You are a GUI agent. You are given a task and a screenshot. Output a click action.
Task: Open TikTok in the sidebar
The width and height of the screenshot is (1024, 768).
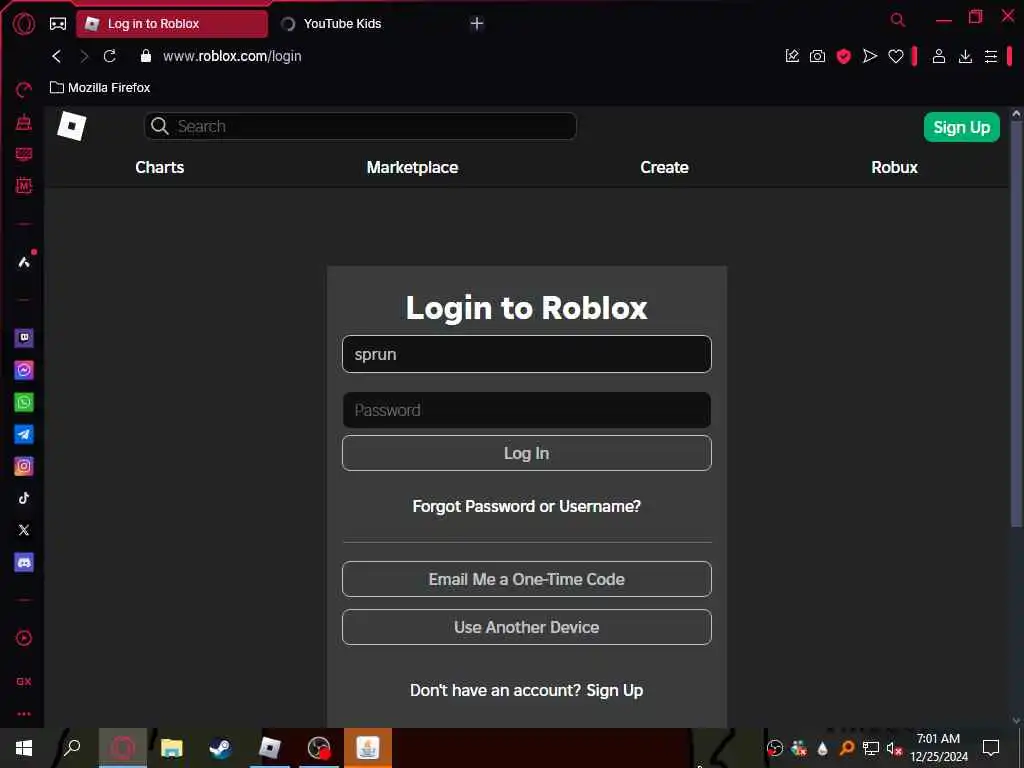(24, 498)
